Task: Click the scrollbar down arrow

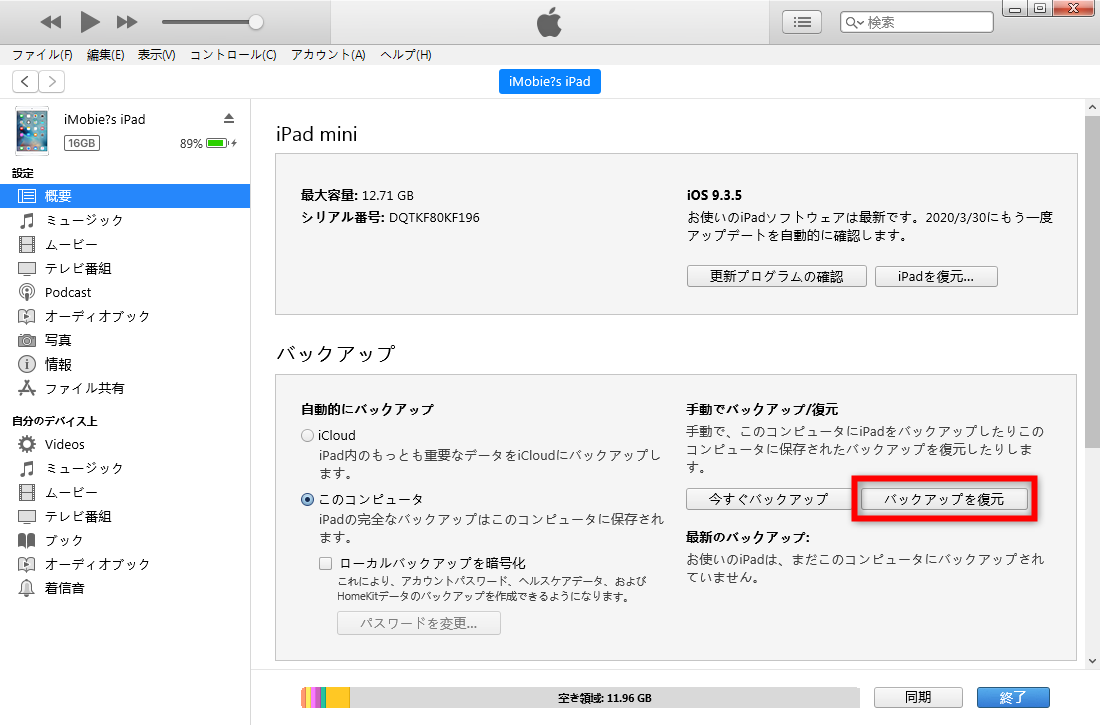Action: [x=1092, y=660]
